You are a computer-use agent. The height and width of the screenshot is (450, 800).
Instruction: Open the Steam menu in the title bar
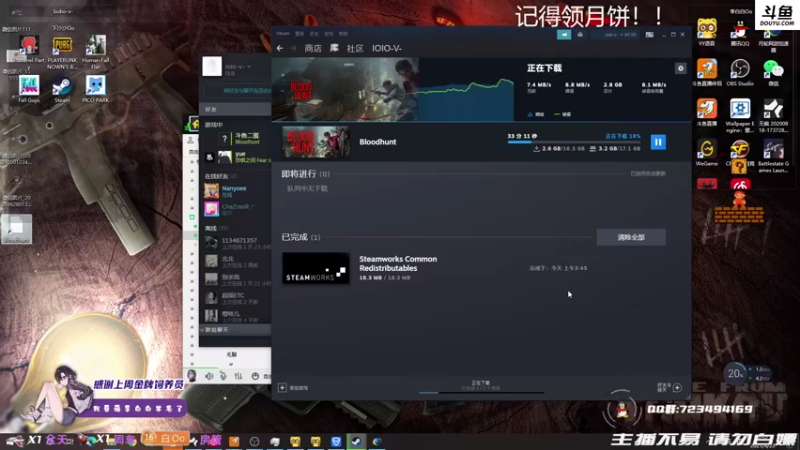[283, 34]
